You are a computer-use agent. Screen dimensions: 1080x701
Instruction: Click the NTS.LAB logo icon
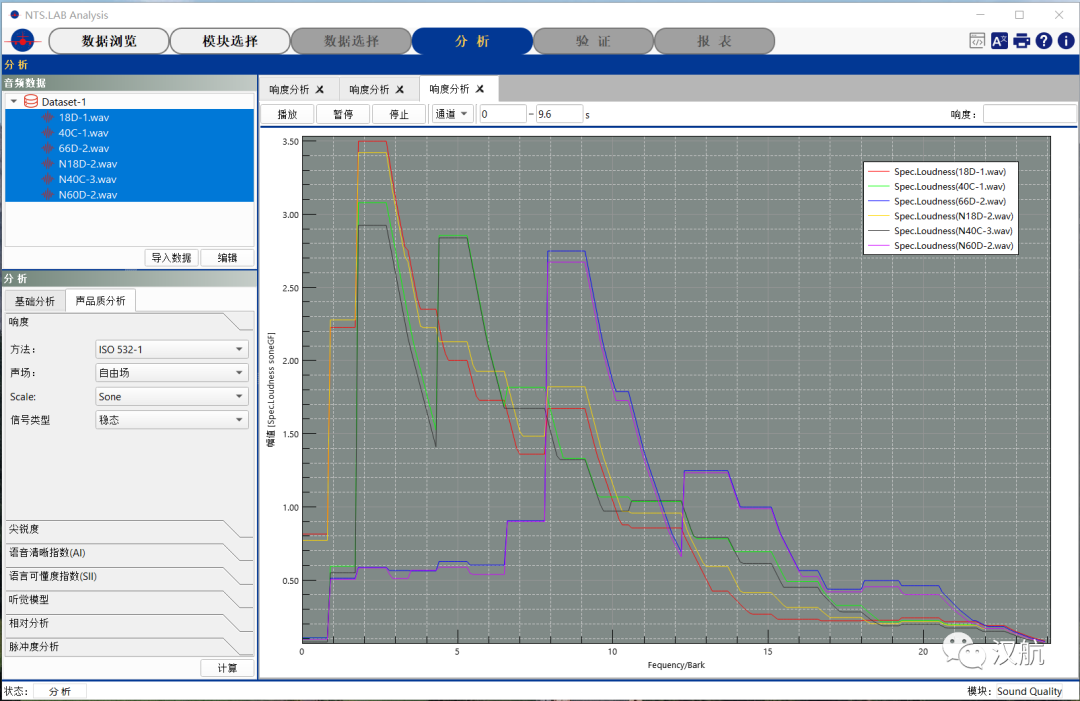22,41
